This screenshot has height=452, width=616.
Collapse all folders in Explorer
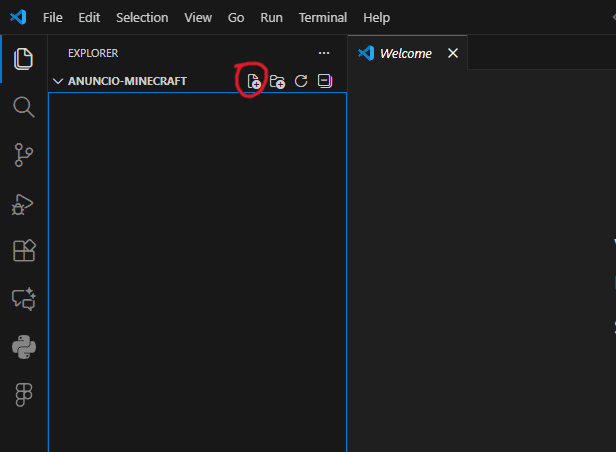click(324, 81)
